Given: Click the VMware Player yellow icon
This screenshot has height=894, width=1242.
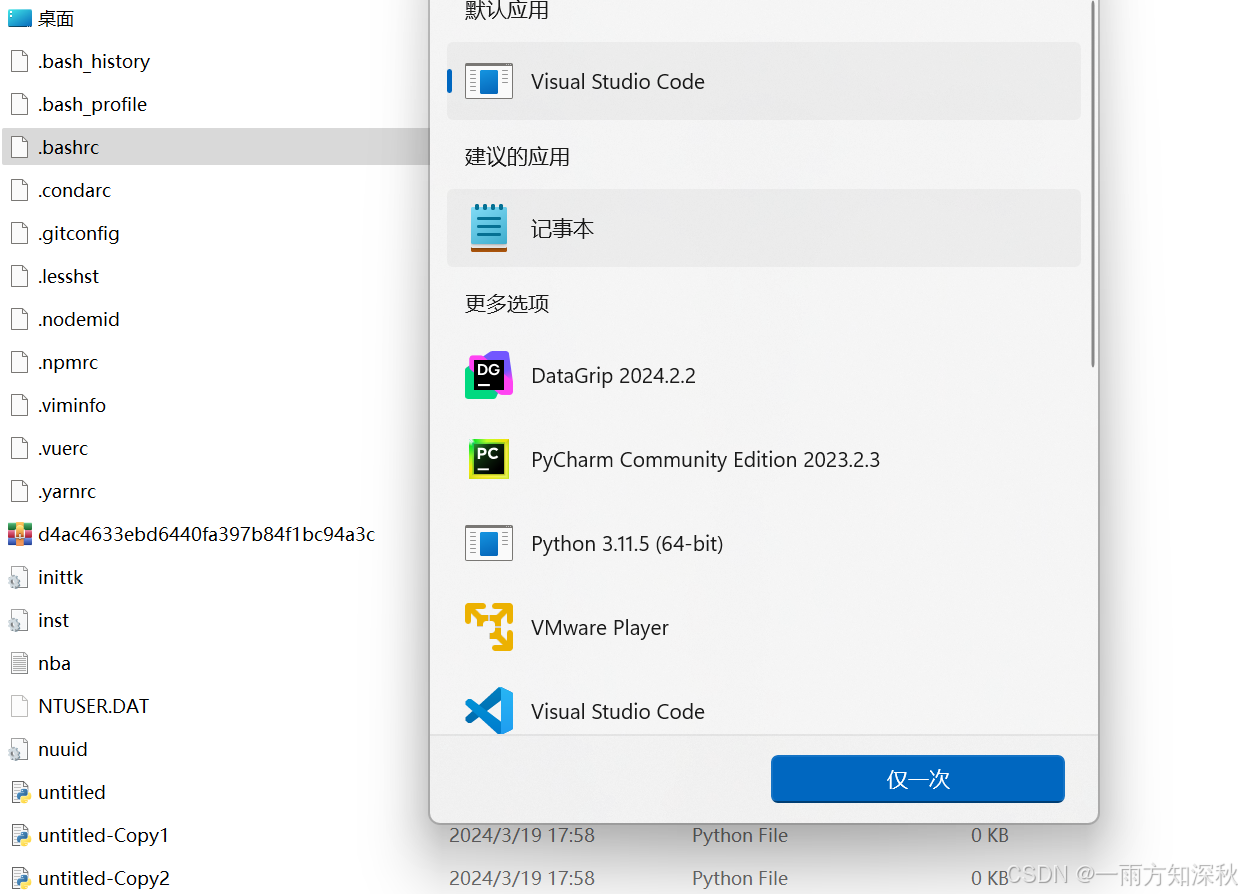Looking at the screenshot, I should tap(489, 627).
